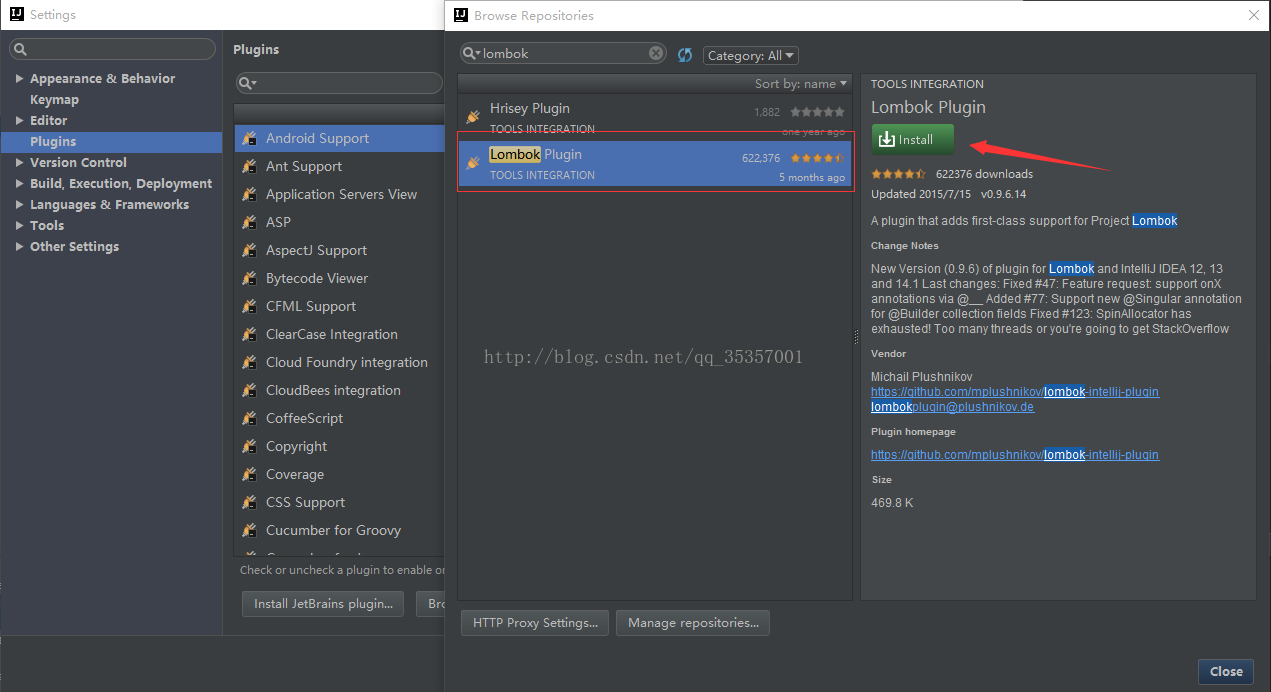Click the Install button for Lombok Plugin
Screen dimensions: 1271x692
[912, 140]
